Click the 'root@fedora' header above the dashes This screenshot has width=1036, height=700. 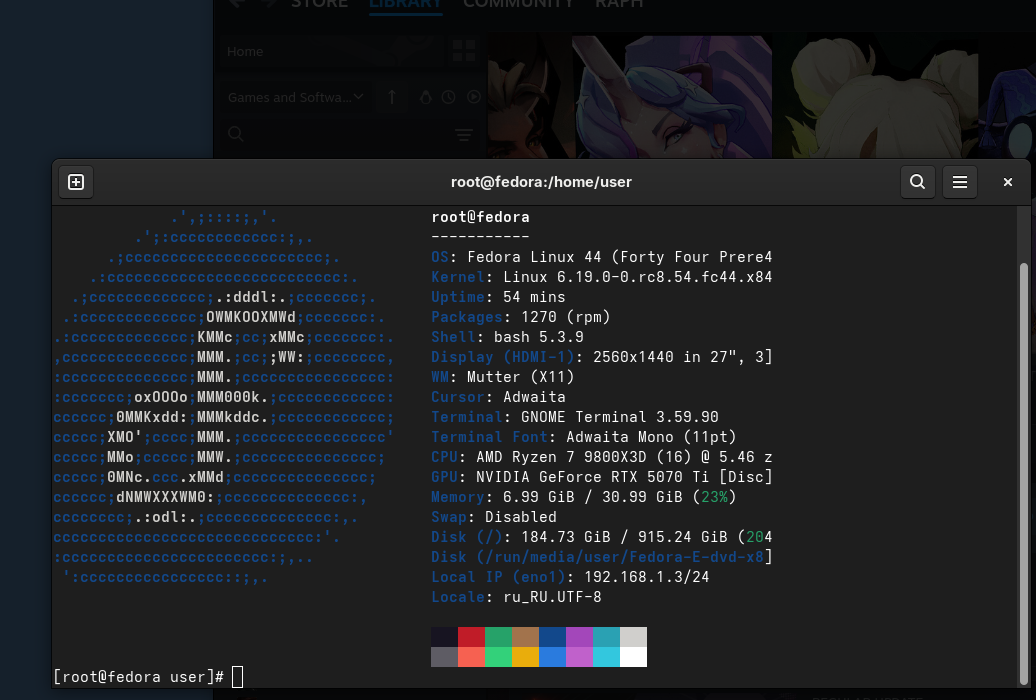pos(480,217)
